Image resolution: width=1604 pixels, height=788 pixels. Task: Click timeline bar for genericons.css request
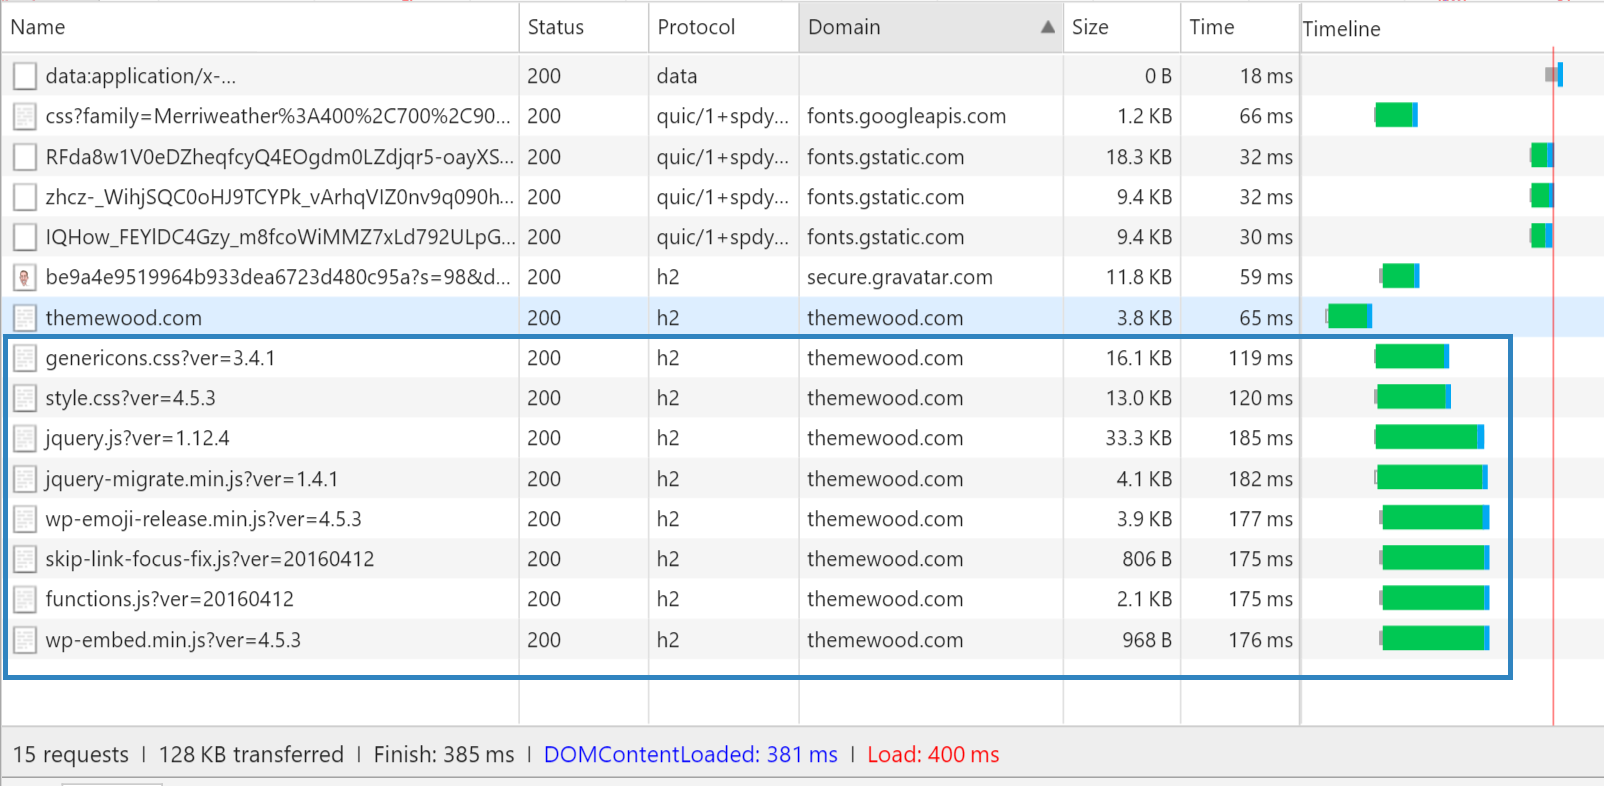click(x=1412, y=356)
